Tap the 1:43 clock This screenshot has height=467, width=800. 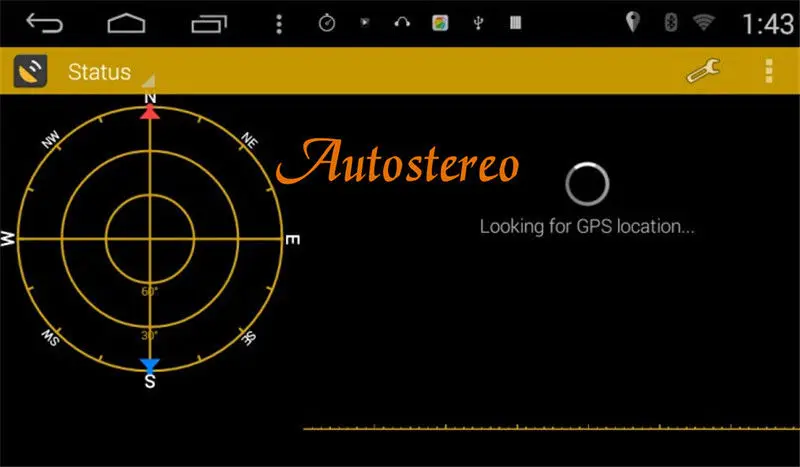point(768,24)
